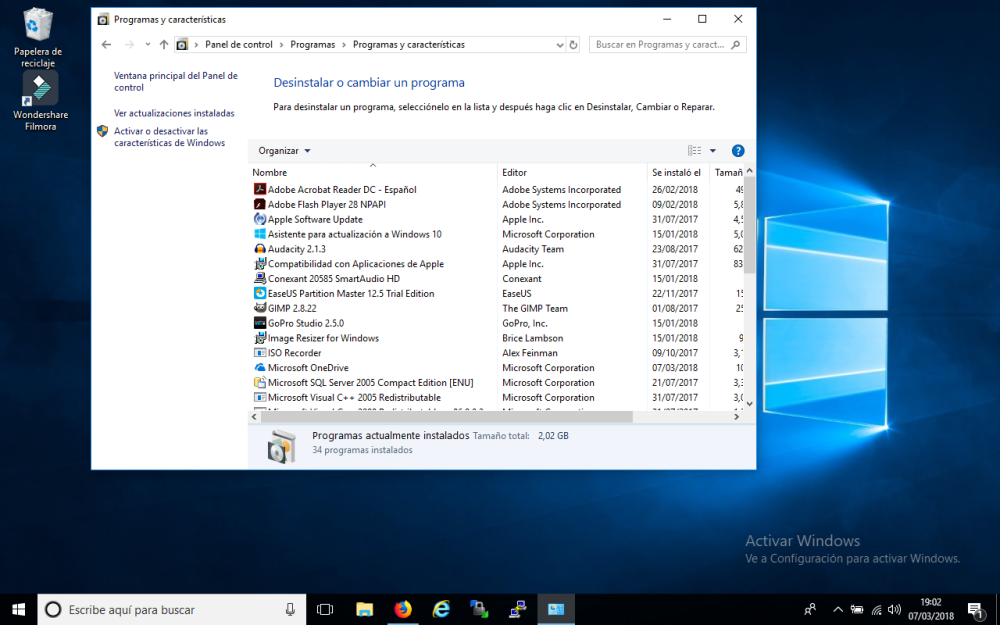Go up one folder level arrow
Screen dimensions: 1000x625
pos(164,45)
